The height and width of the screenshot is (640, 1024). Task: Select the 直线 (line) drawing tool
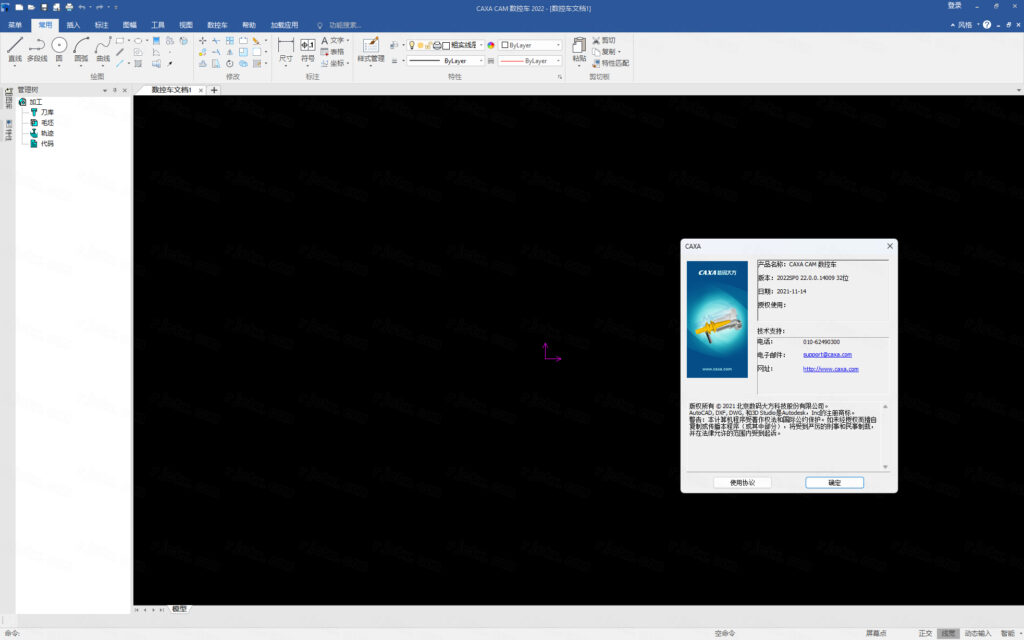tap(15, 49)
